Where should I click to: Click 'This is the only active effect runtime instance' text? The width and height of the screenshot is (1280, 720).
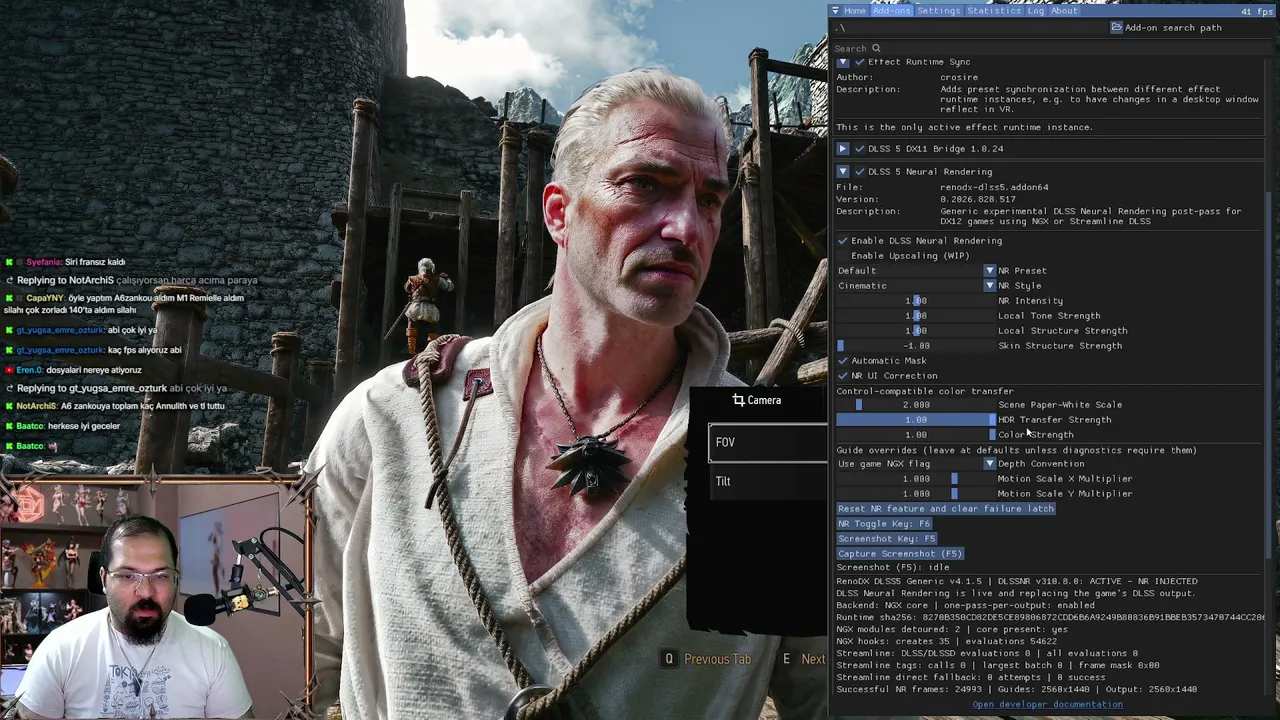click(965, 127)
